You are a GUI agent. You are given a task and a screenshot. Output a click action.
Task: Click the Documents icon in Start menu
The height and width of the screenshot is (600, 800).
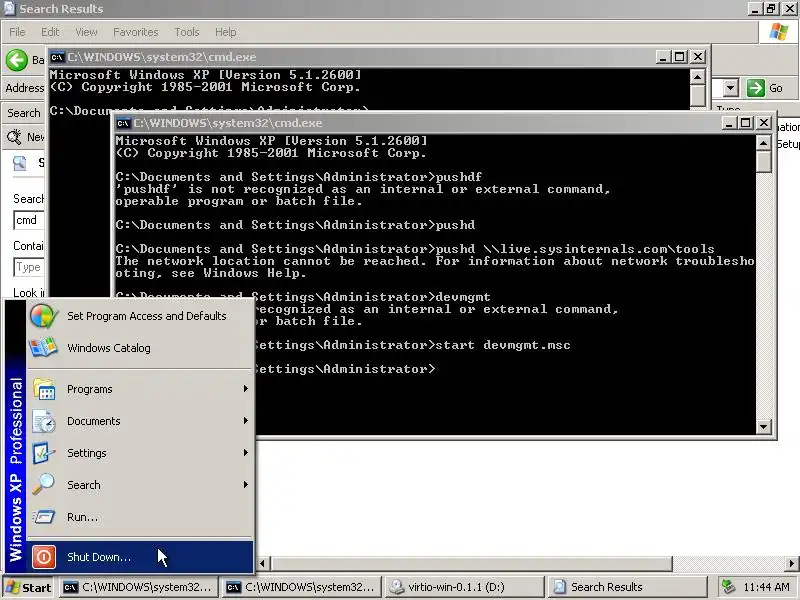point(43,421)
